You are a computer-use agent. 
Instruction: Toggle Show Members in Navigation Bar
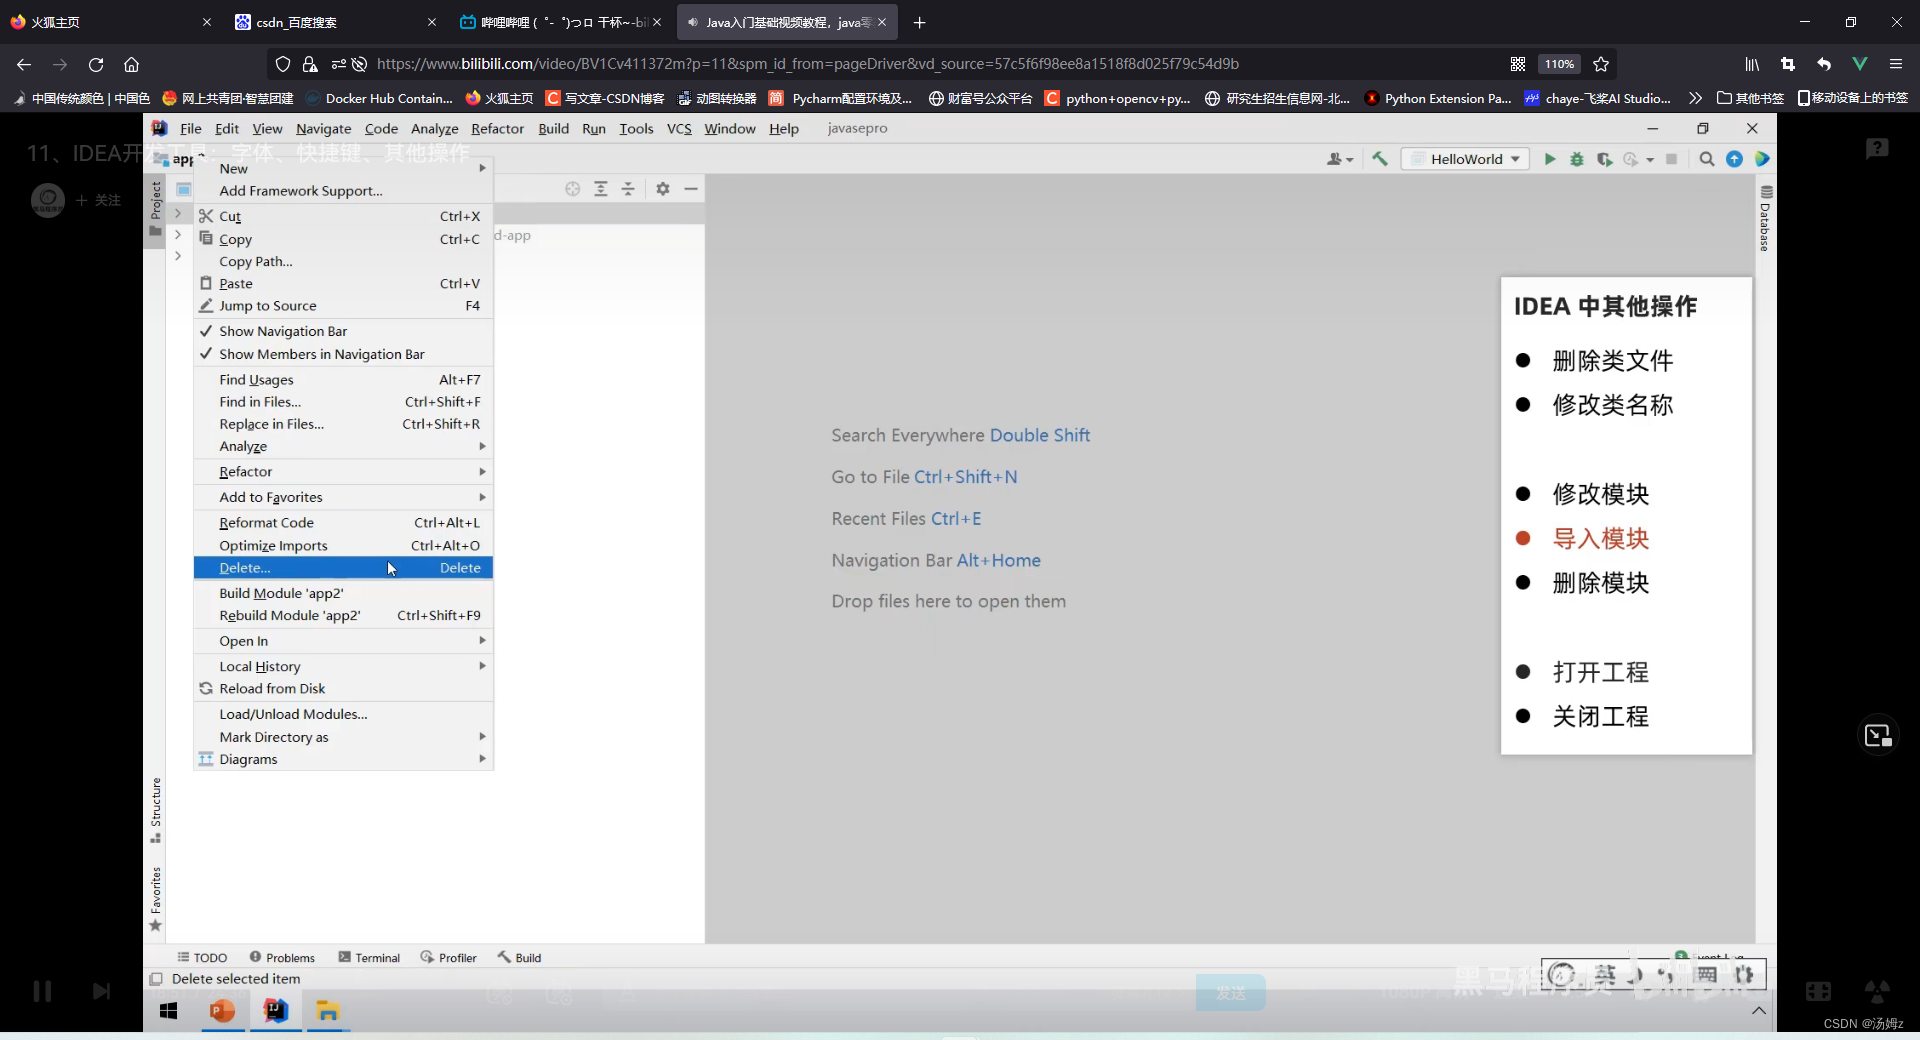click(x=343, y=354)
